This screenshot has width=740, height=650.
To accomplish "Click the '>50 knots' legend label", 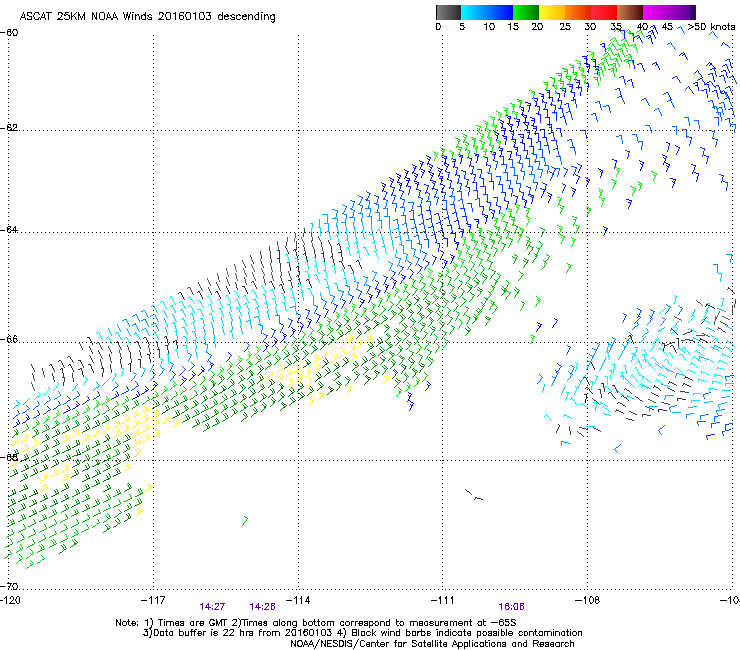I will 711,26.
